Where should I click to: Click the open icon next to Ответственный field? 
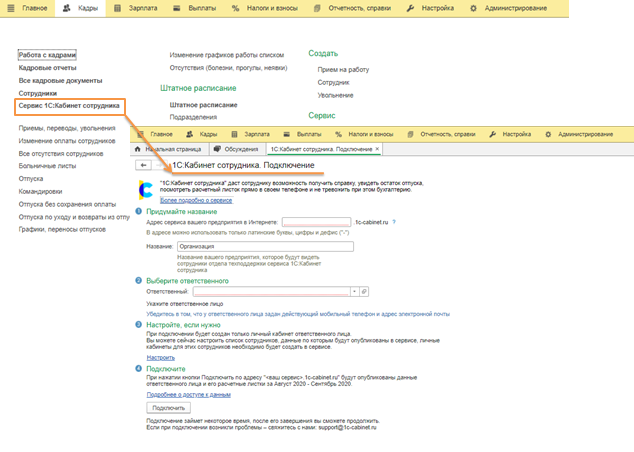tap(365, 291)
